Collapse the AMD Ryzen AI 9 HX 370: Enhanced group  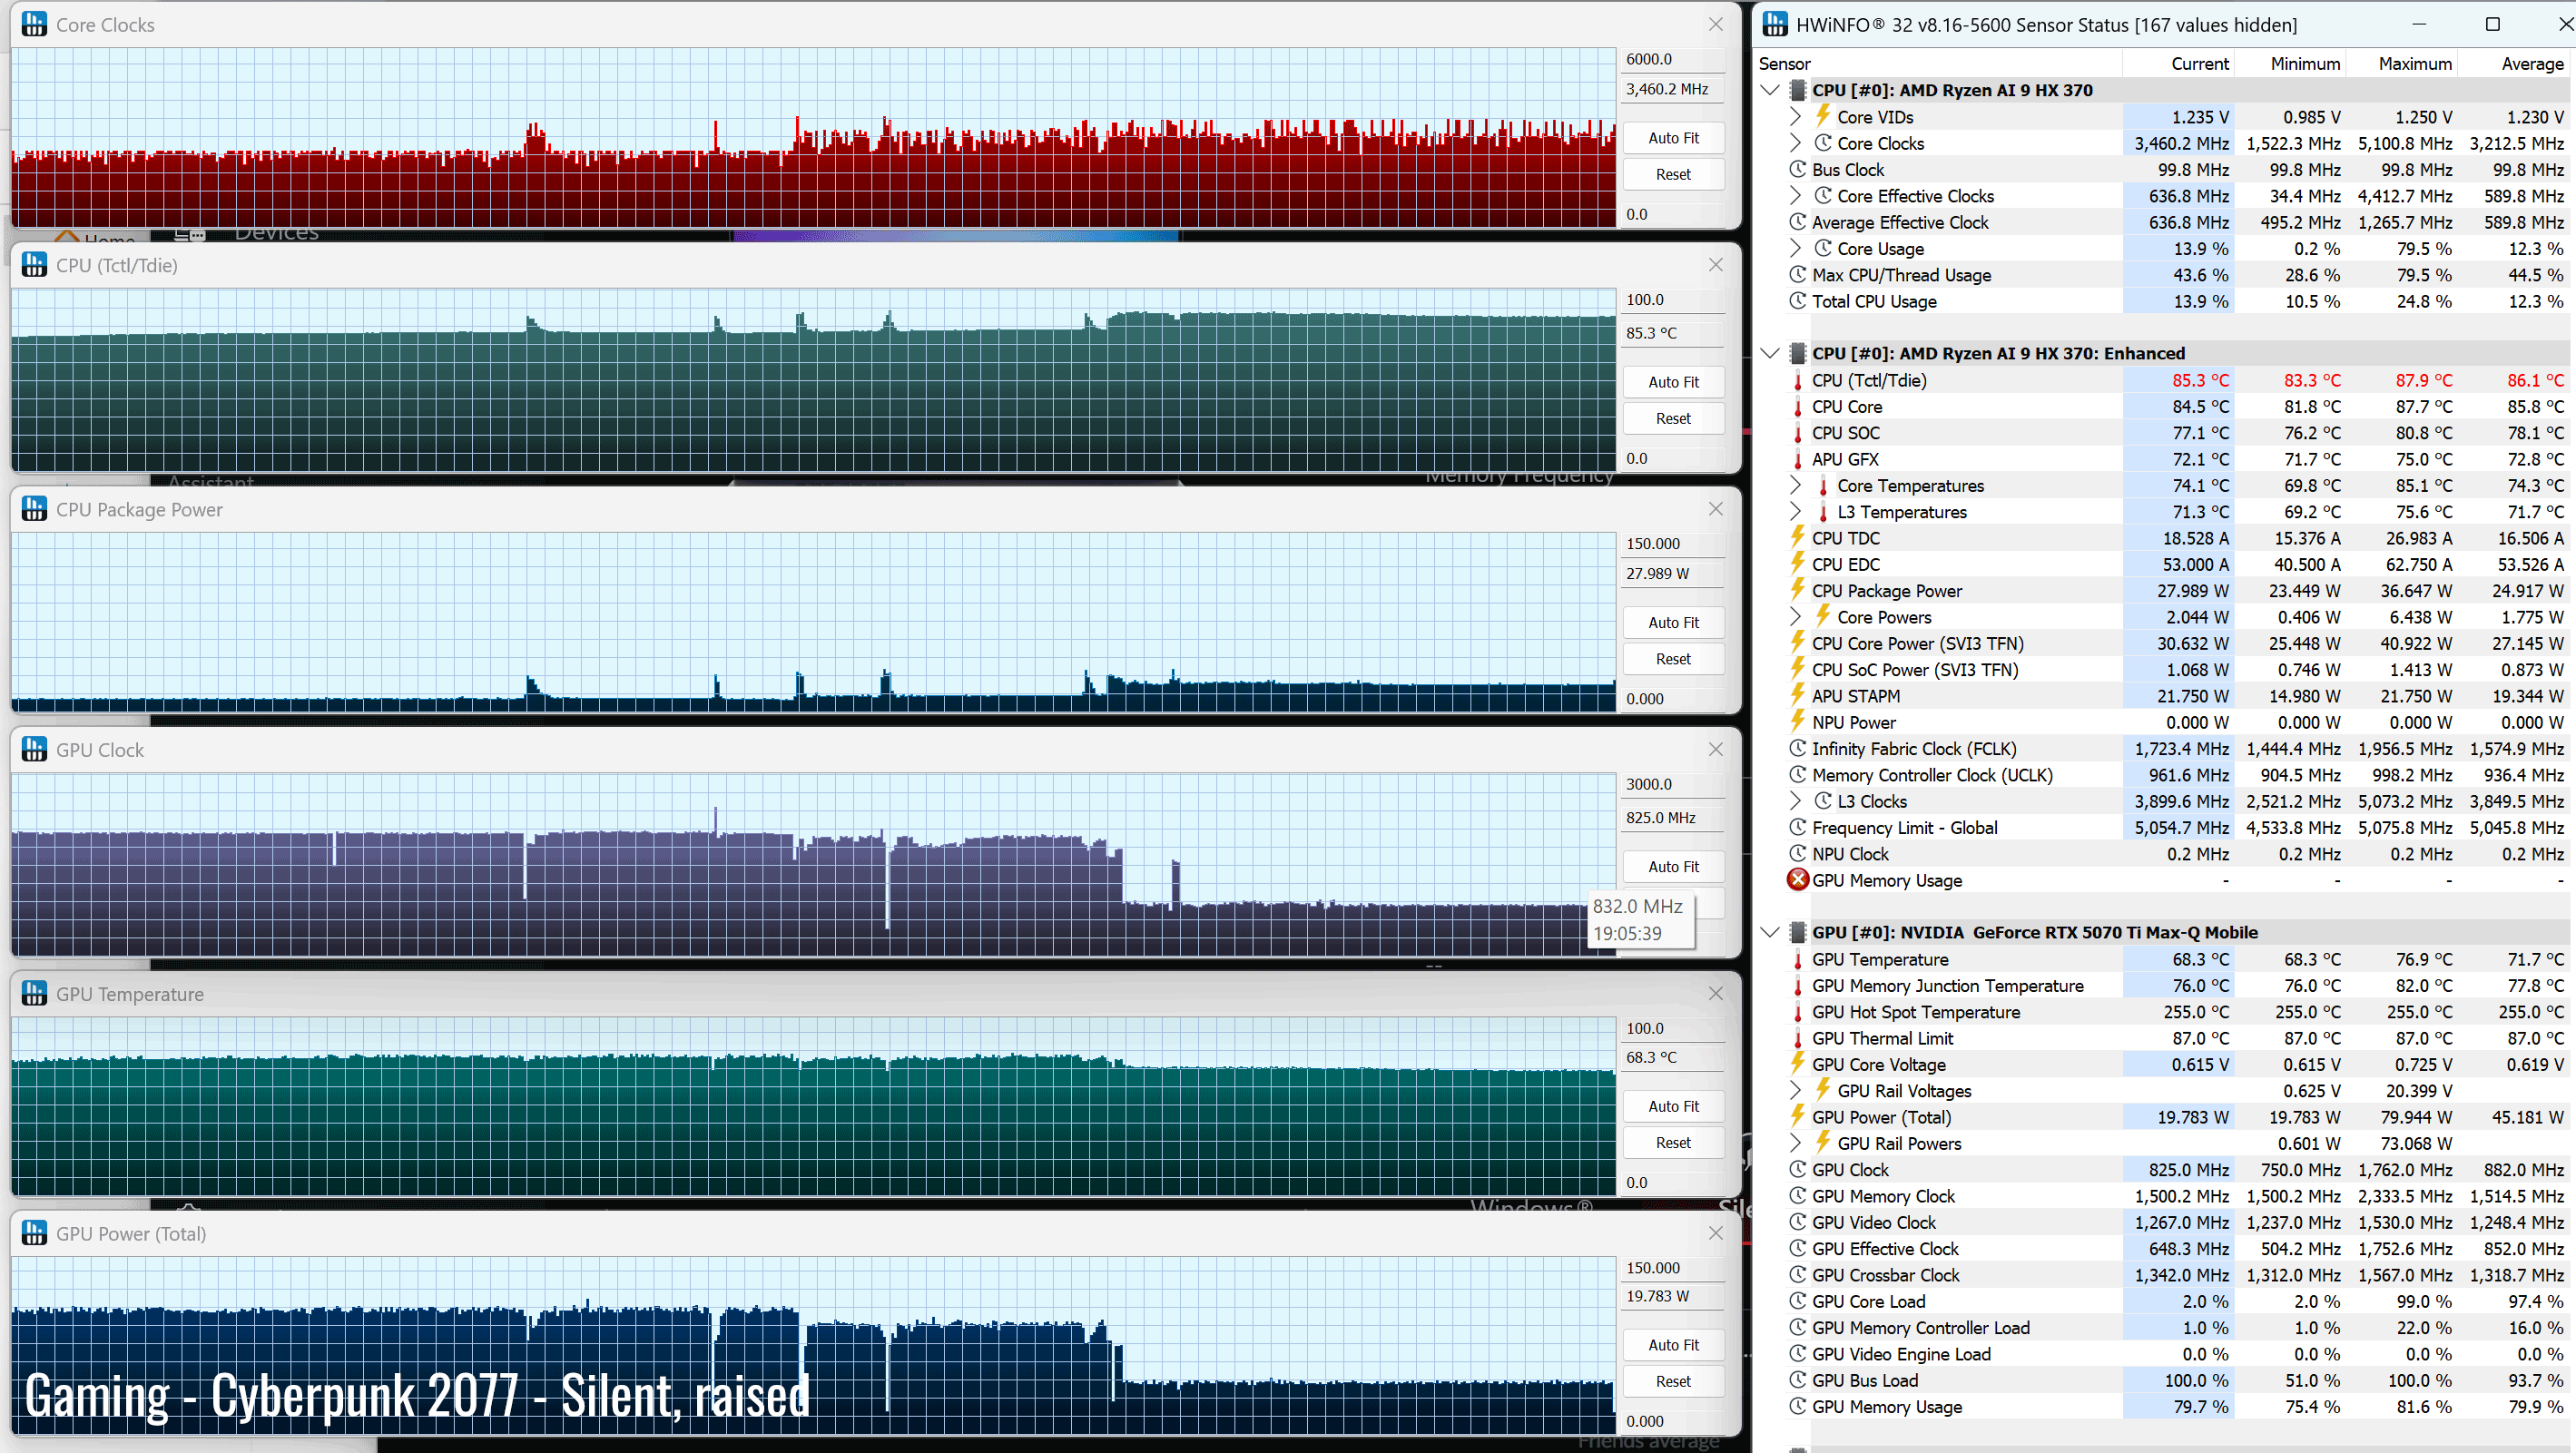click(x=1770, y=353)
